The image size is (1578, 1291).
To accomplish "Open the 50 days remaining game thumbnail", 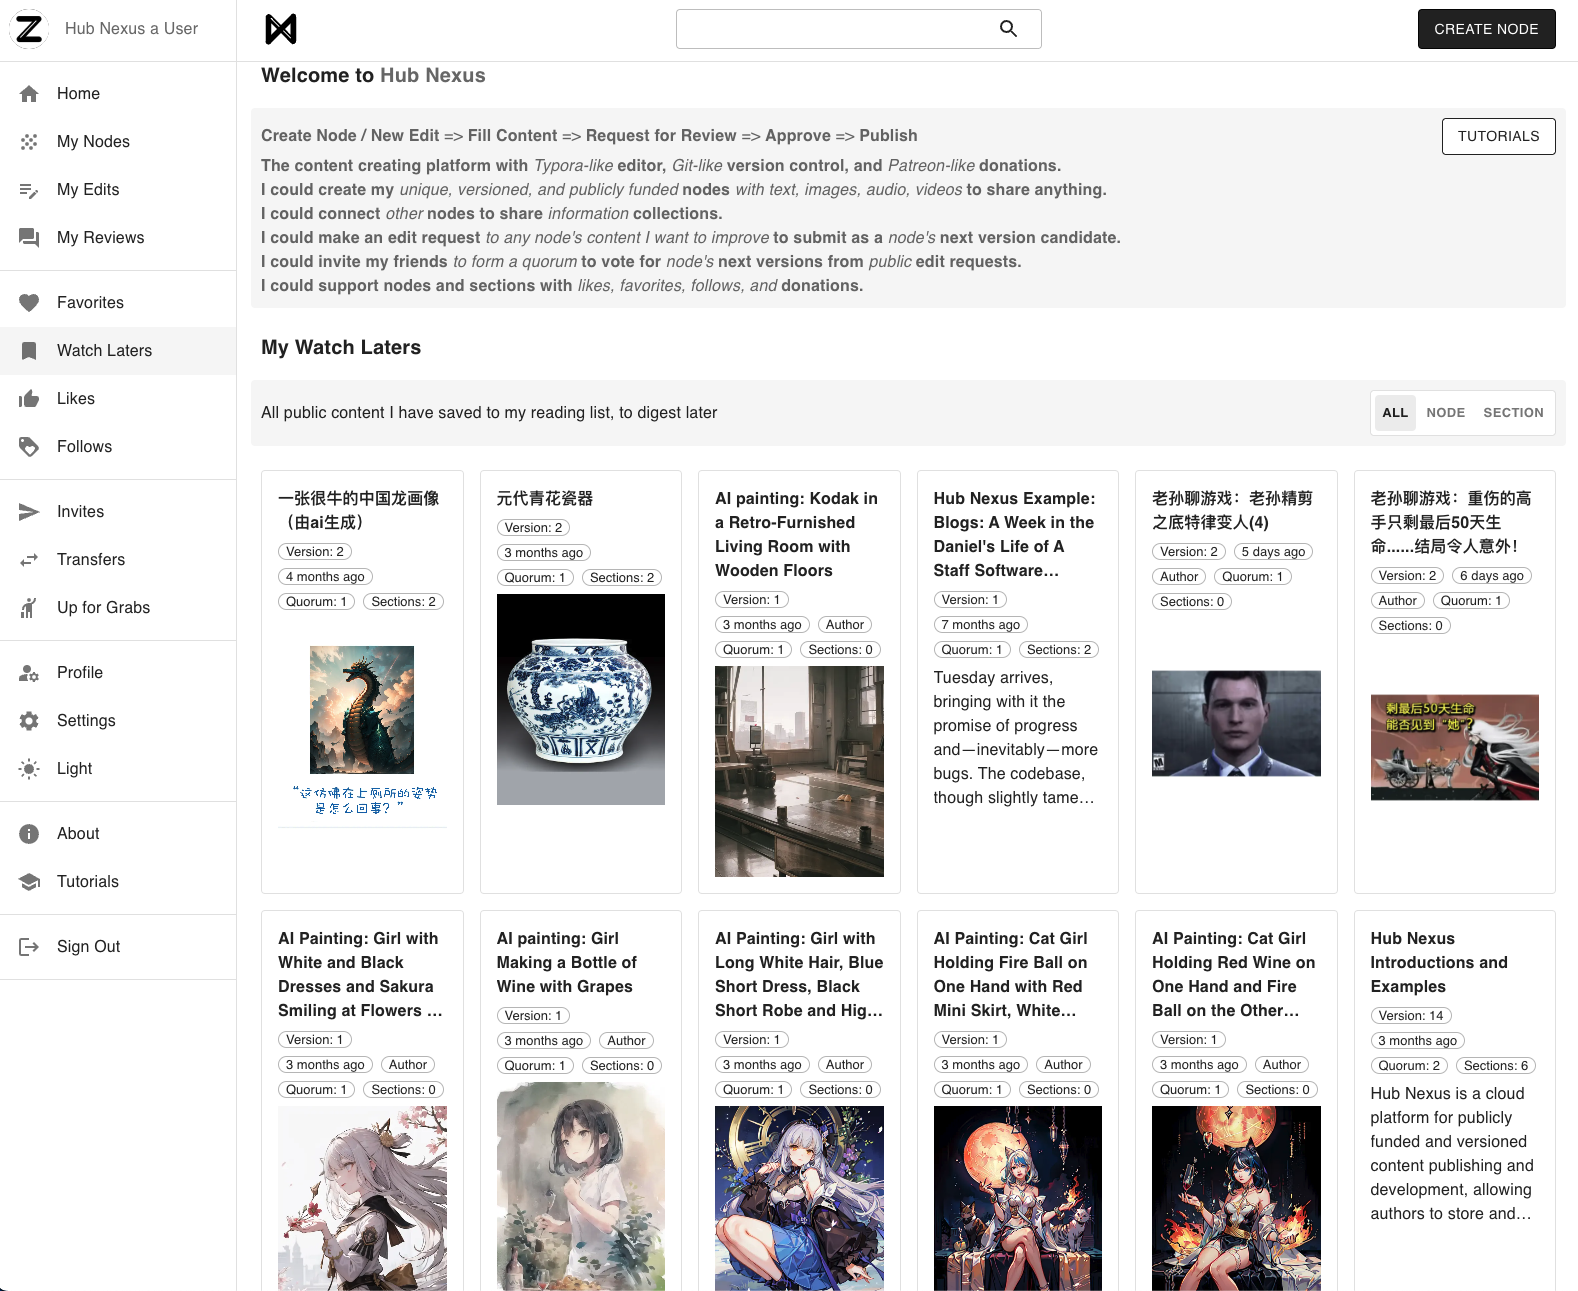I will (1454, 747).
